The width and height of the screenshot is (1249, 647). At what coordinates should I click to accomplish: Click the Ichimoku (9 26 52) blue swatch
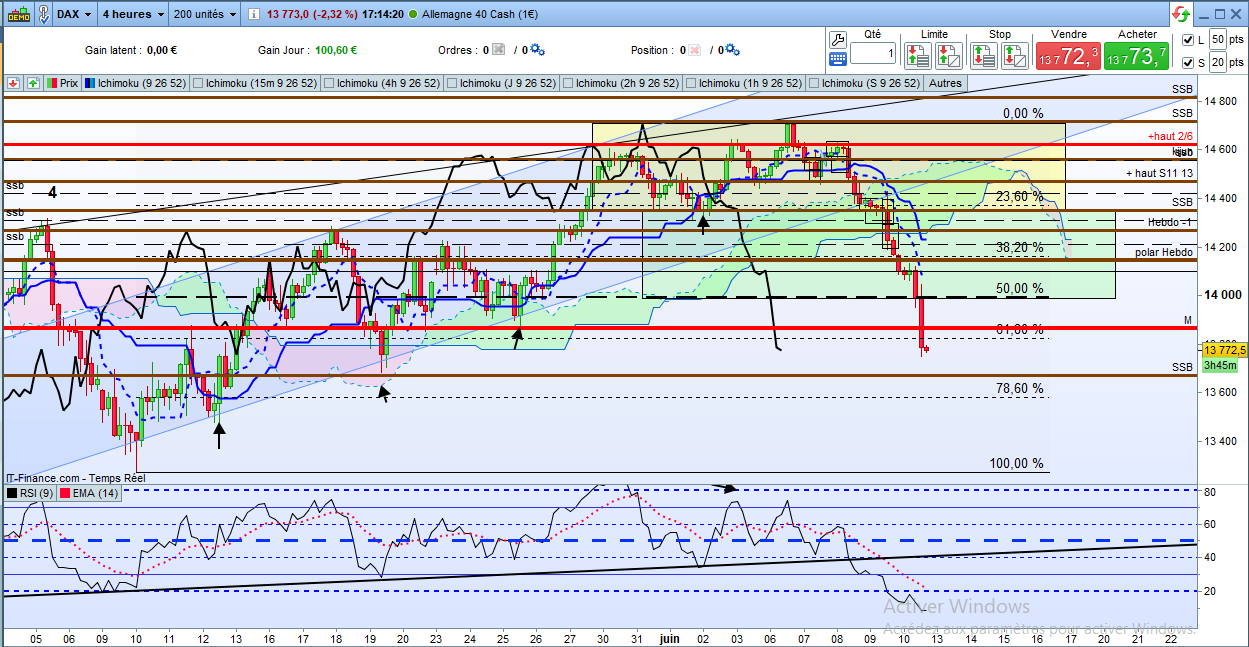point(90,83)
